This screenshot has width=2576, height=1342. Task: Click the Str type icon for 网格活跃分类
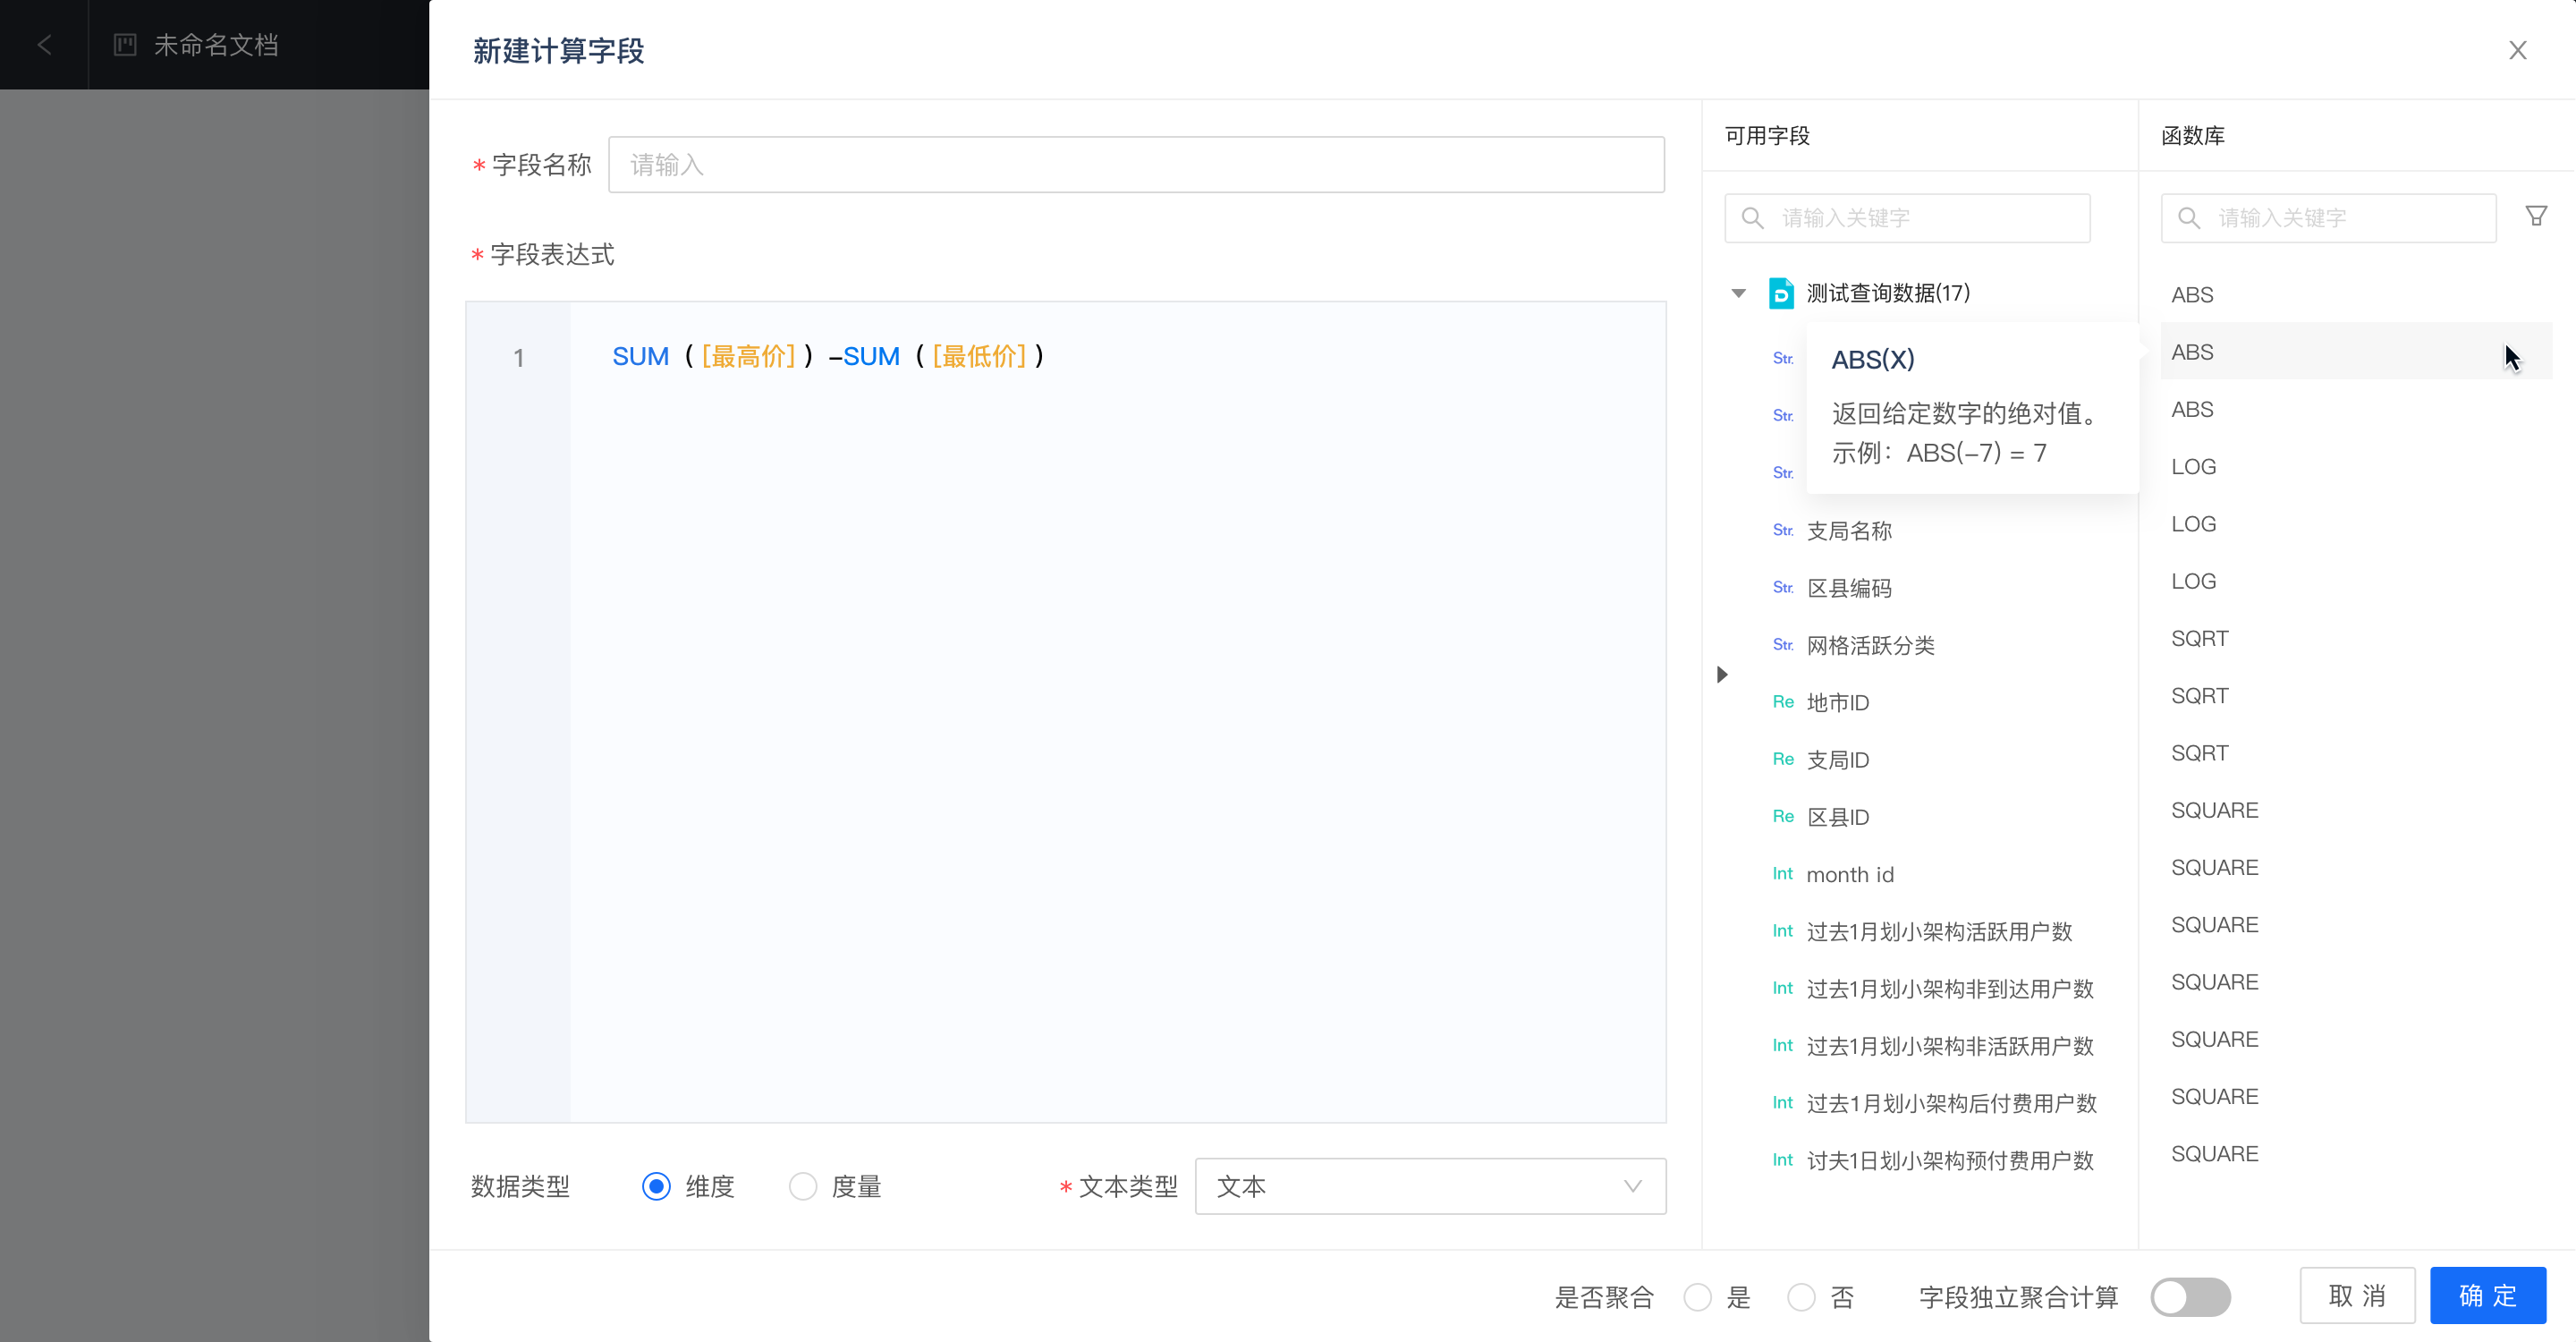(x=1783, y=645)
